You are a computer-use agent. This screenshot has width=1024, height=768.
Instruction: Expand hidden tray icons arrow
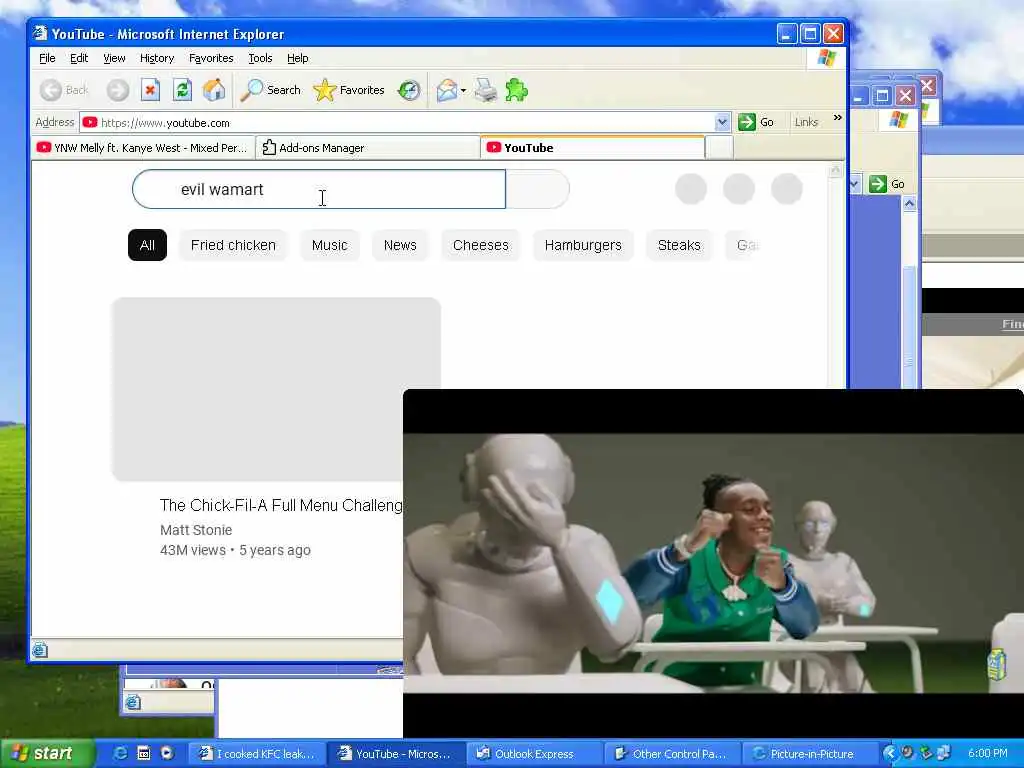(889, 754)
